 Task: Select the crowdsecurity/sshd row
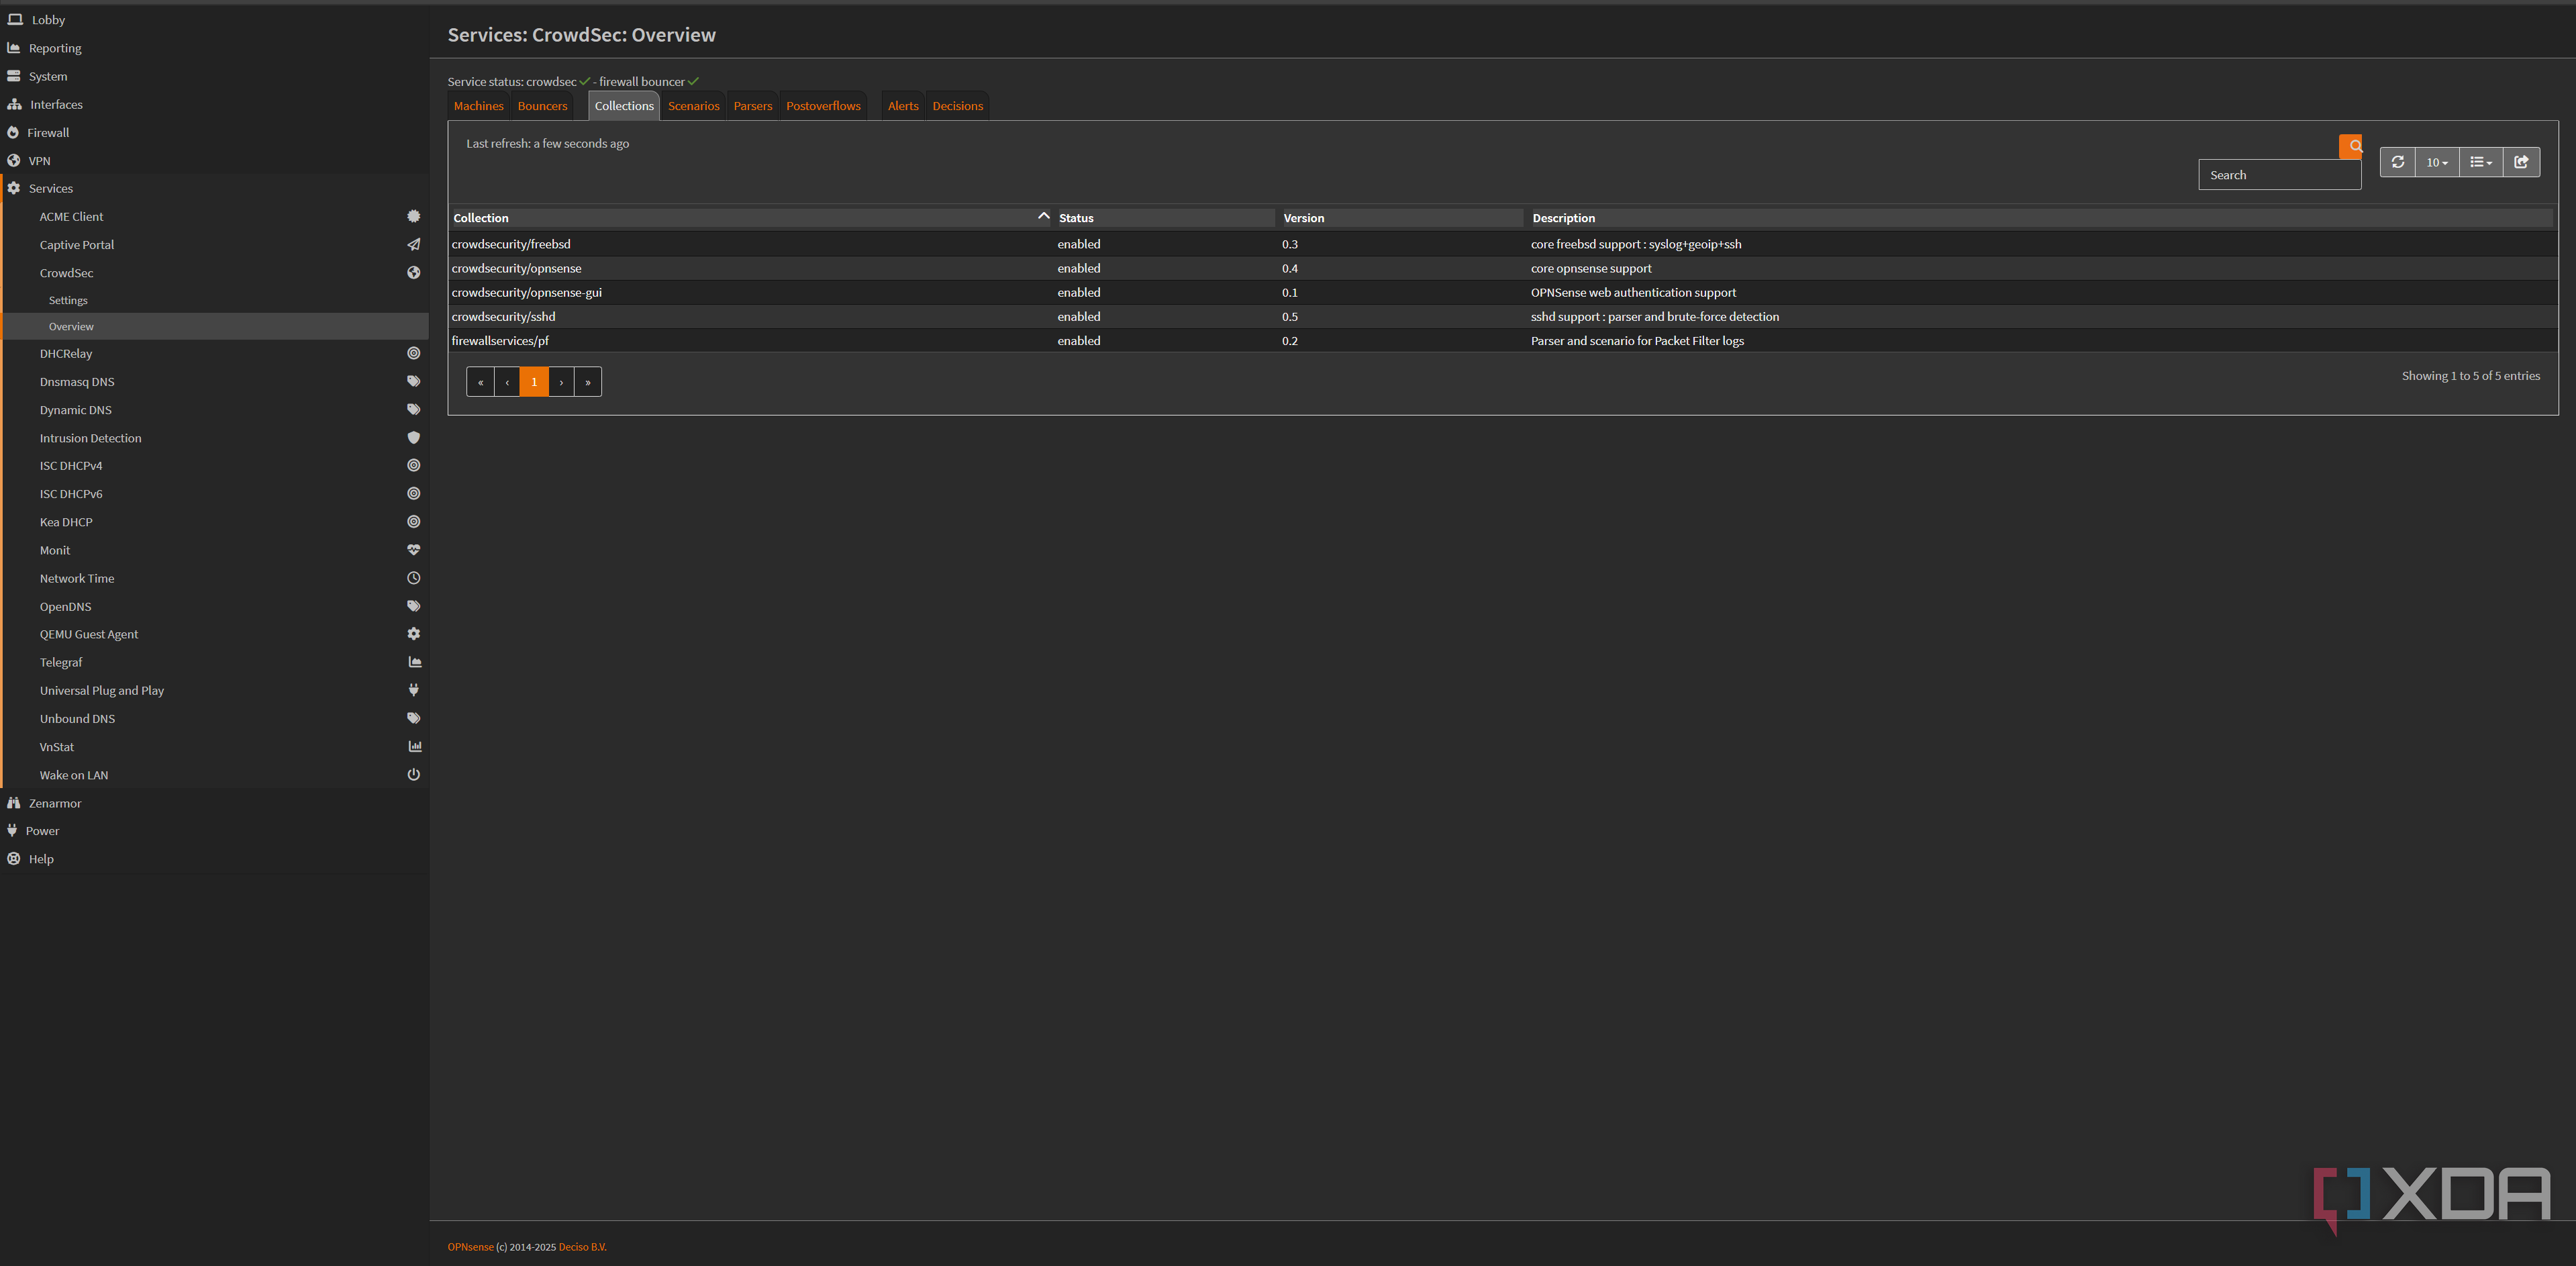pos(1503,317)
